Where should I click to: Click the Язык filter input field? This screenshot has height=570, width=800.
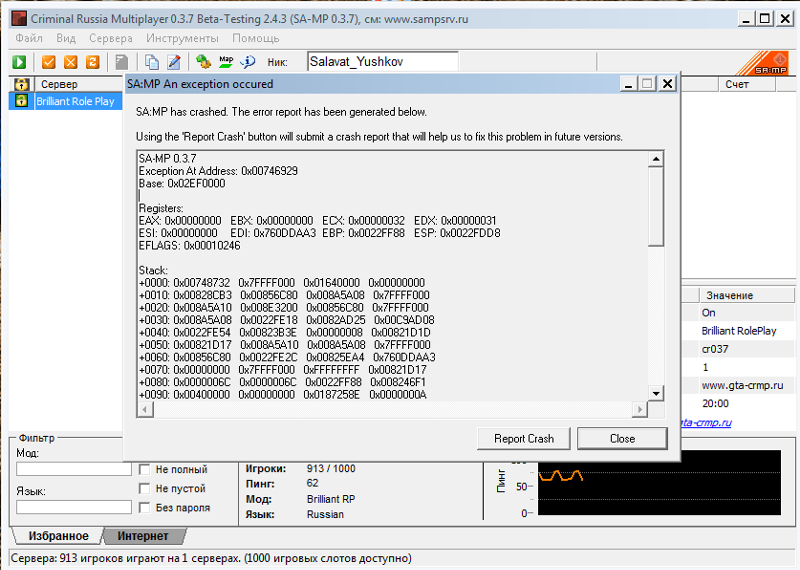pos(74,507)
